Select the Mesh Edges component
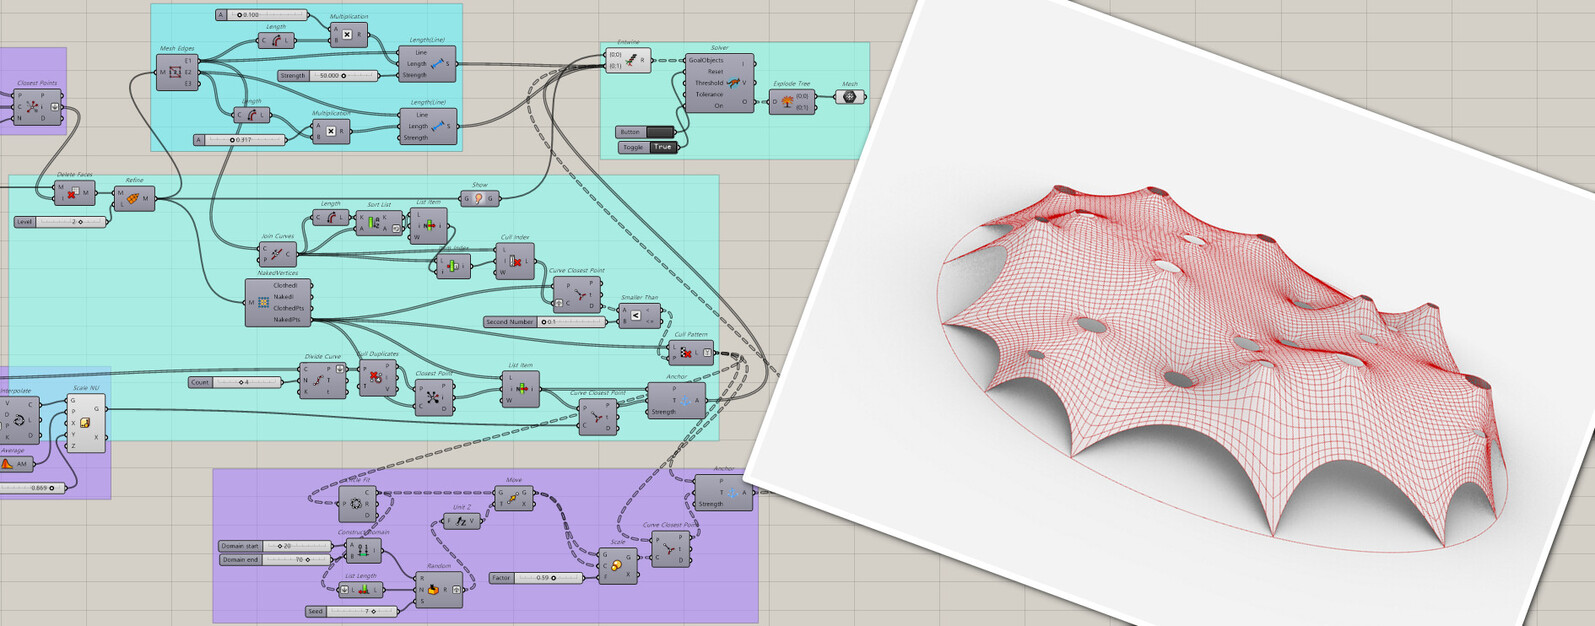1595x626 pixels. pyautogui.click(x=177, y=72)
